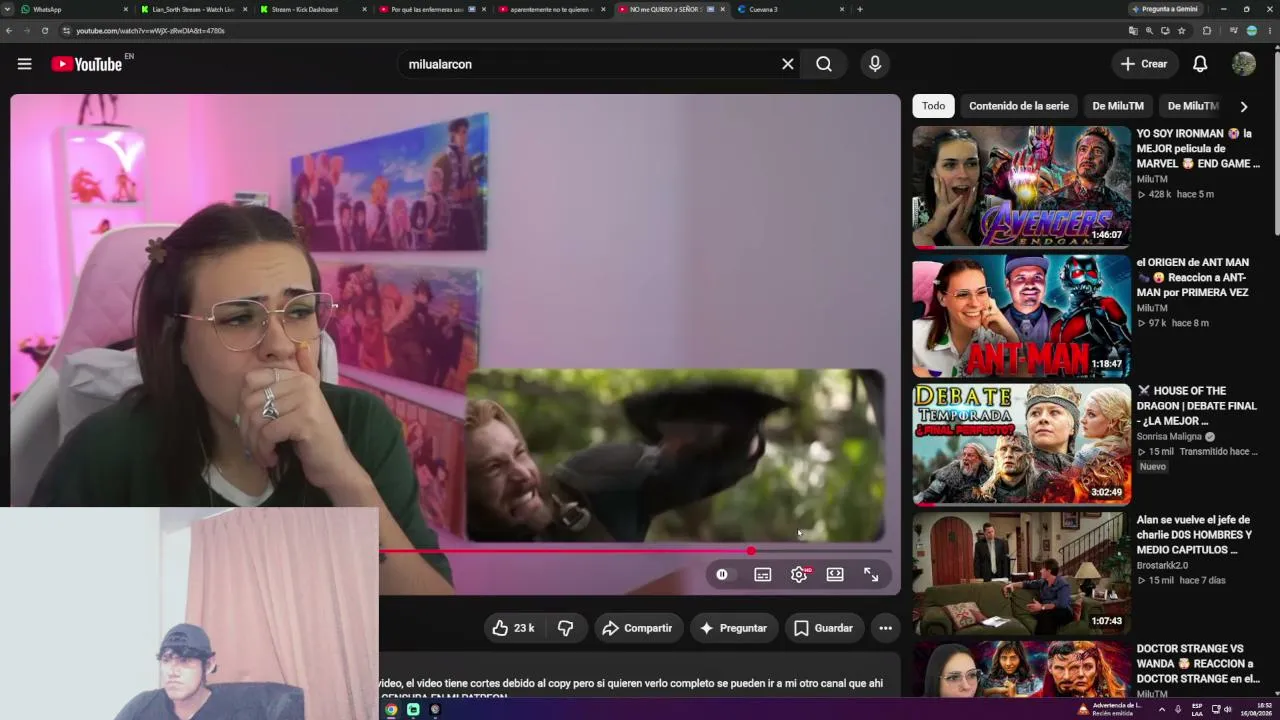Open Chrome from the taskbar
The image size is (1280, 720).
(x=391, y=710)
